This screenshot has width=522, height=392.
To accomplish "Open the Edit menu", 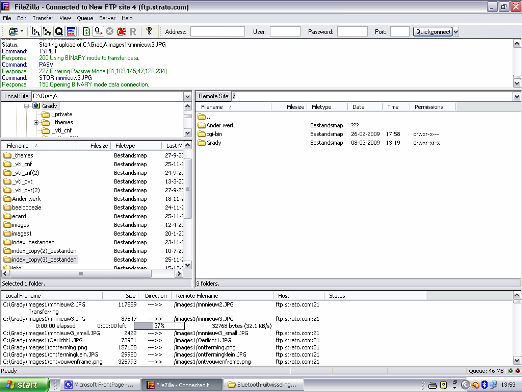I will click(22, 18).
